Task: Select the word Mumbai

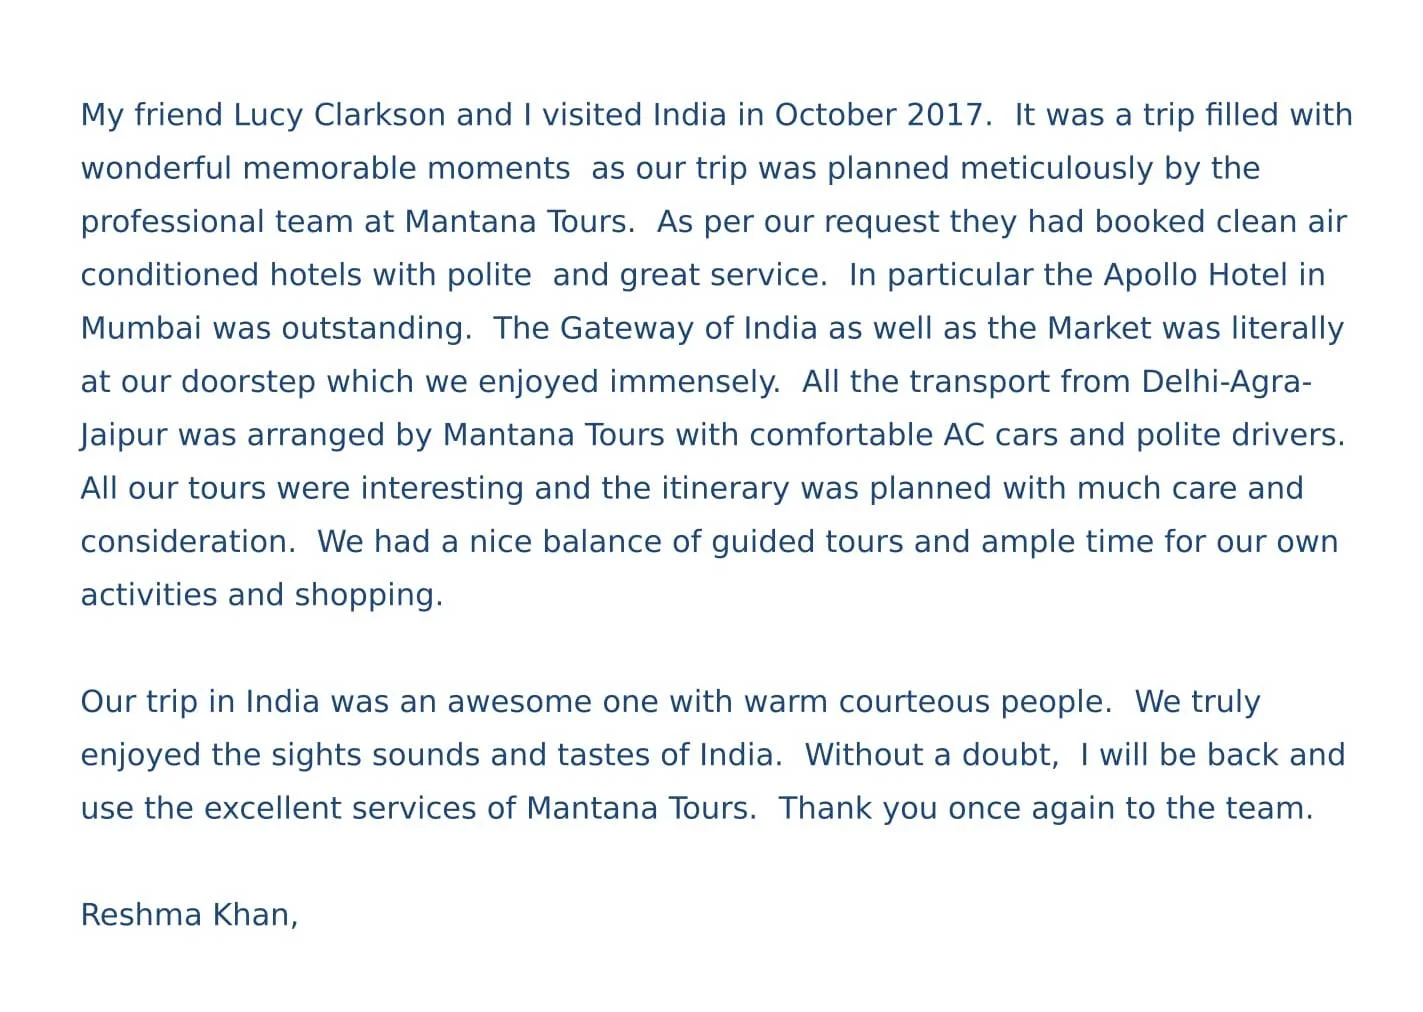Action: point(141,328)
